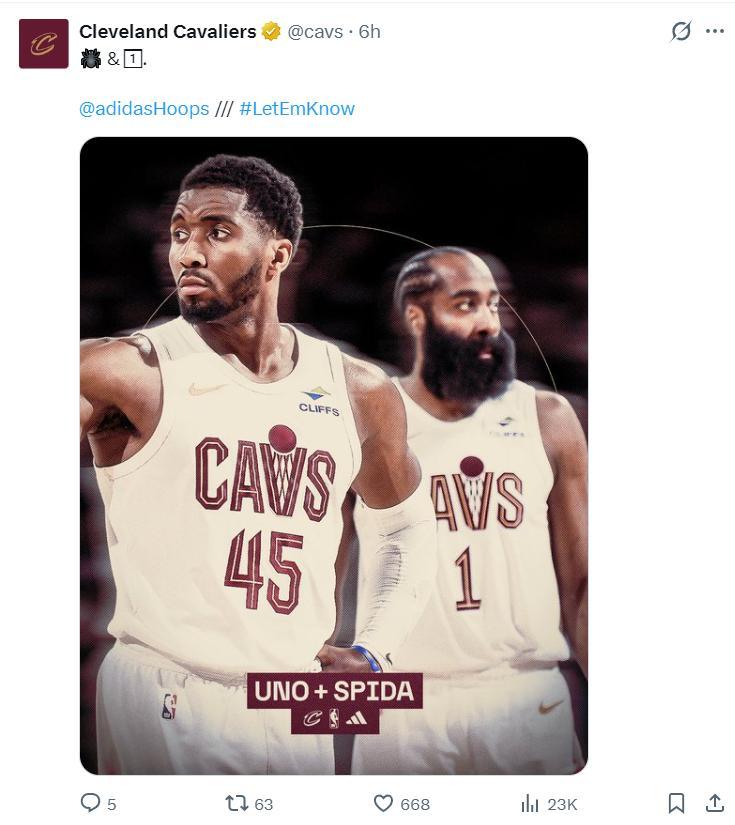This screenshot has width=735, height=825.
Task: Click the reply count 5
Action: click(x=112, y=804)
